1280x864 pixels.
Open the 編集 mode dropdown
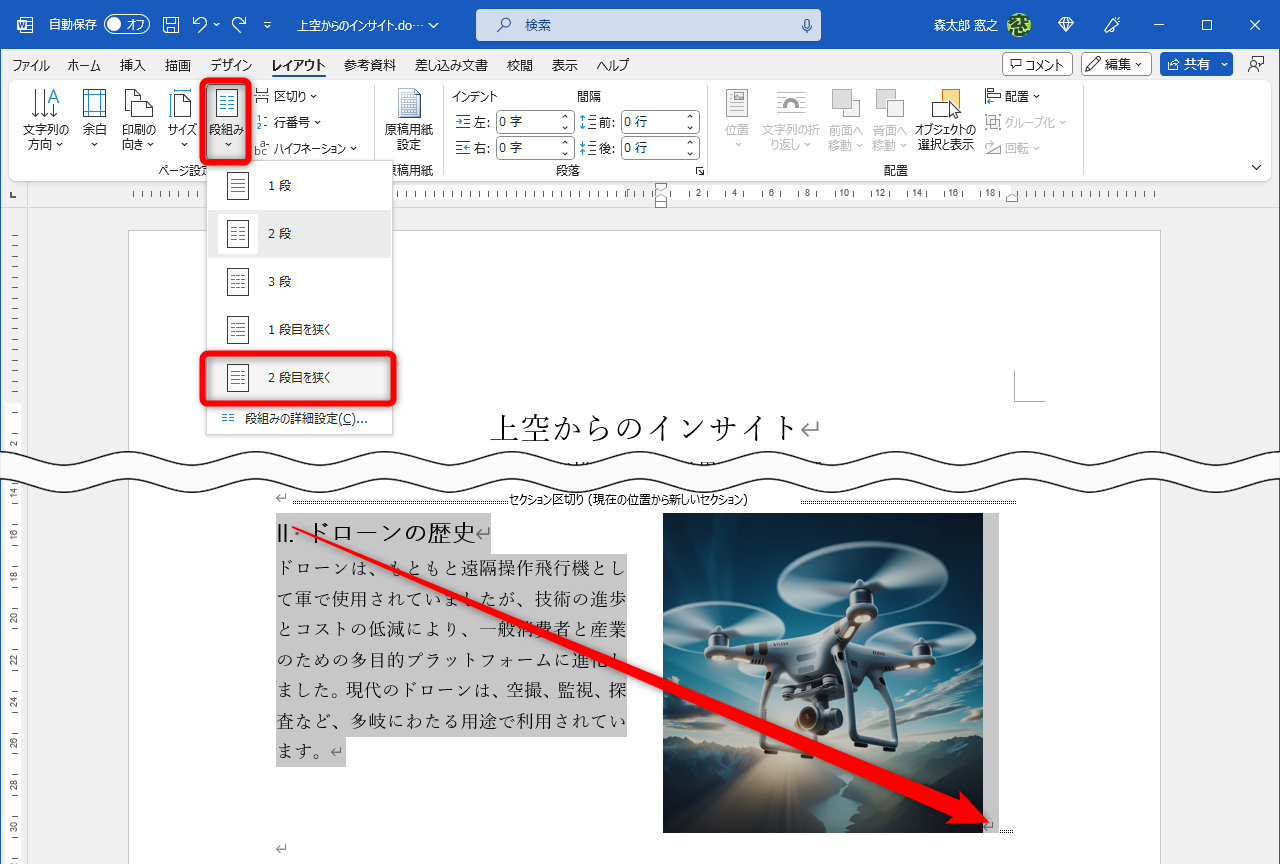click(1115, 63)
